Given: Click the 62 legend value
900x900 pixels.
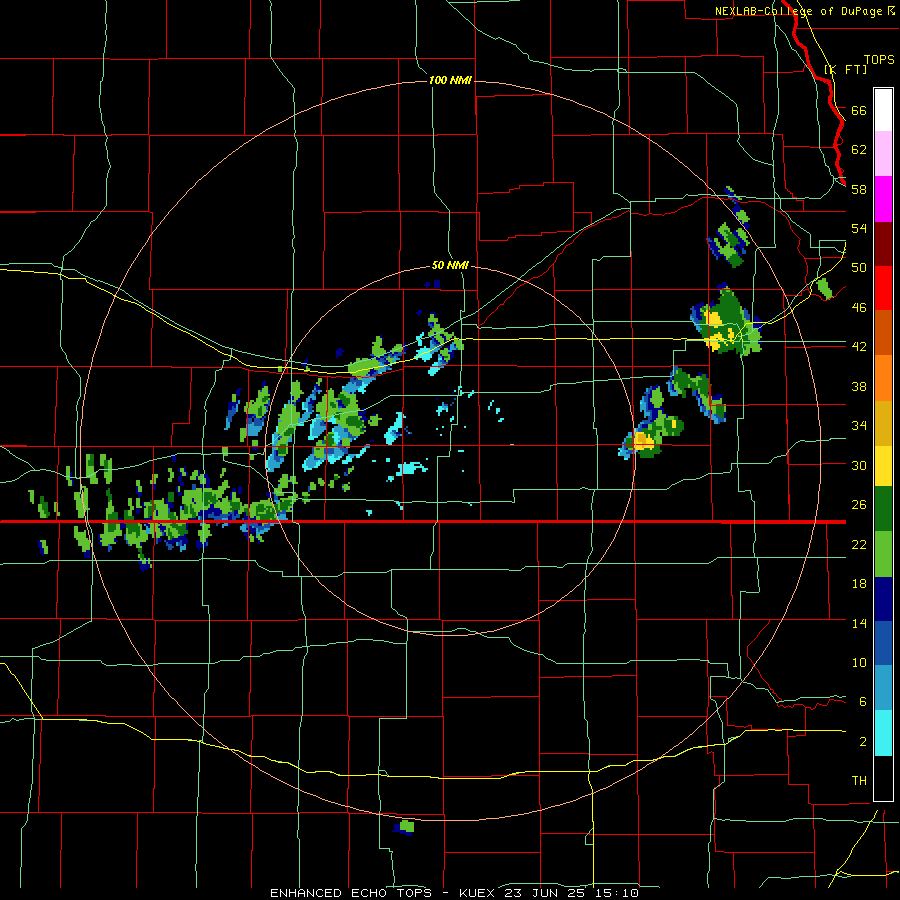Looking at the screenshot, I should point(859,150).
